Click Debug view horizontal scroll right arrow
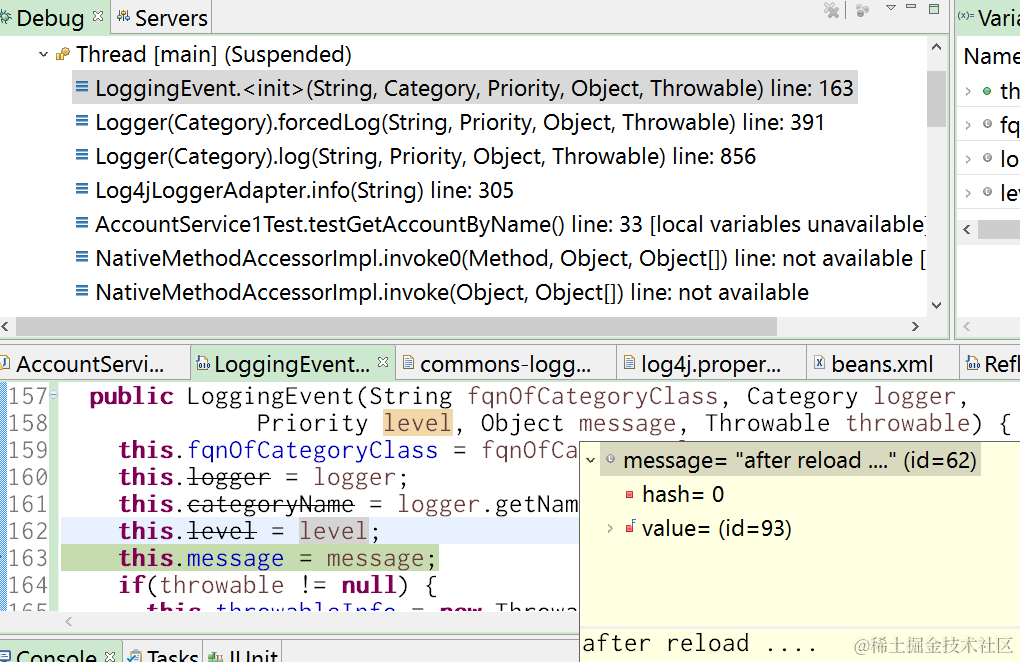The width and height of the screenshot is (1020, 662). (x=915, y=326)
